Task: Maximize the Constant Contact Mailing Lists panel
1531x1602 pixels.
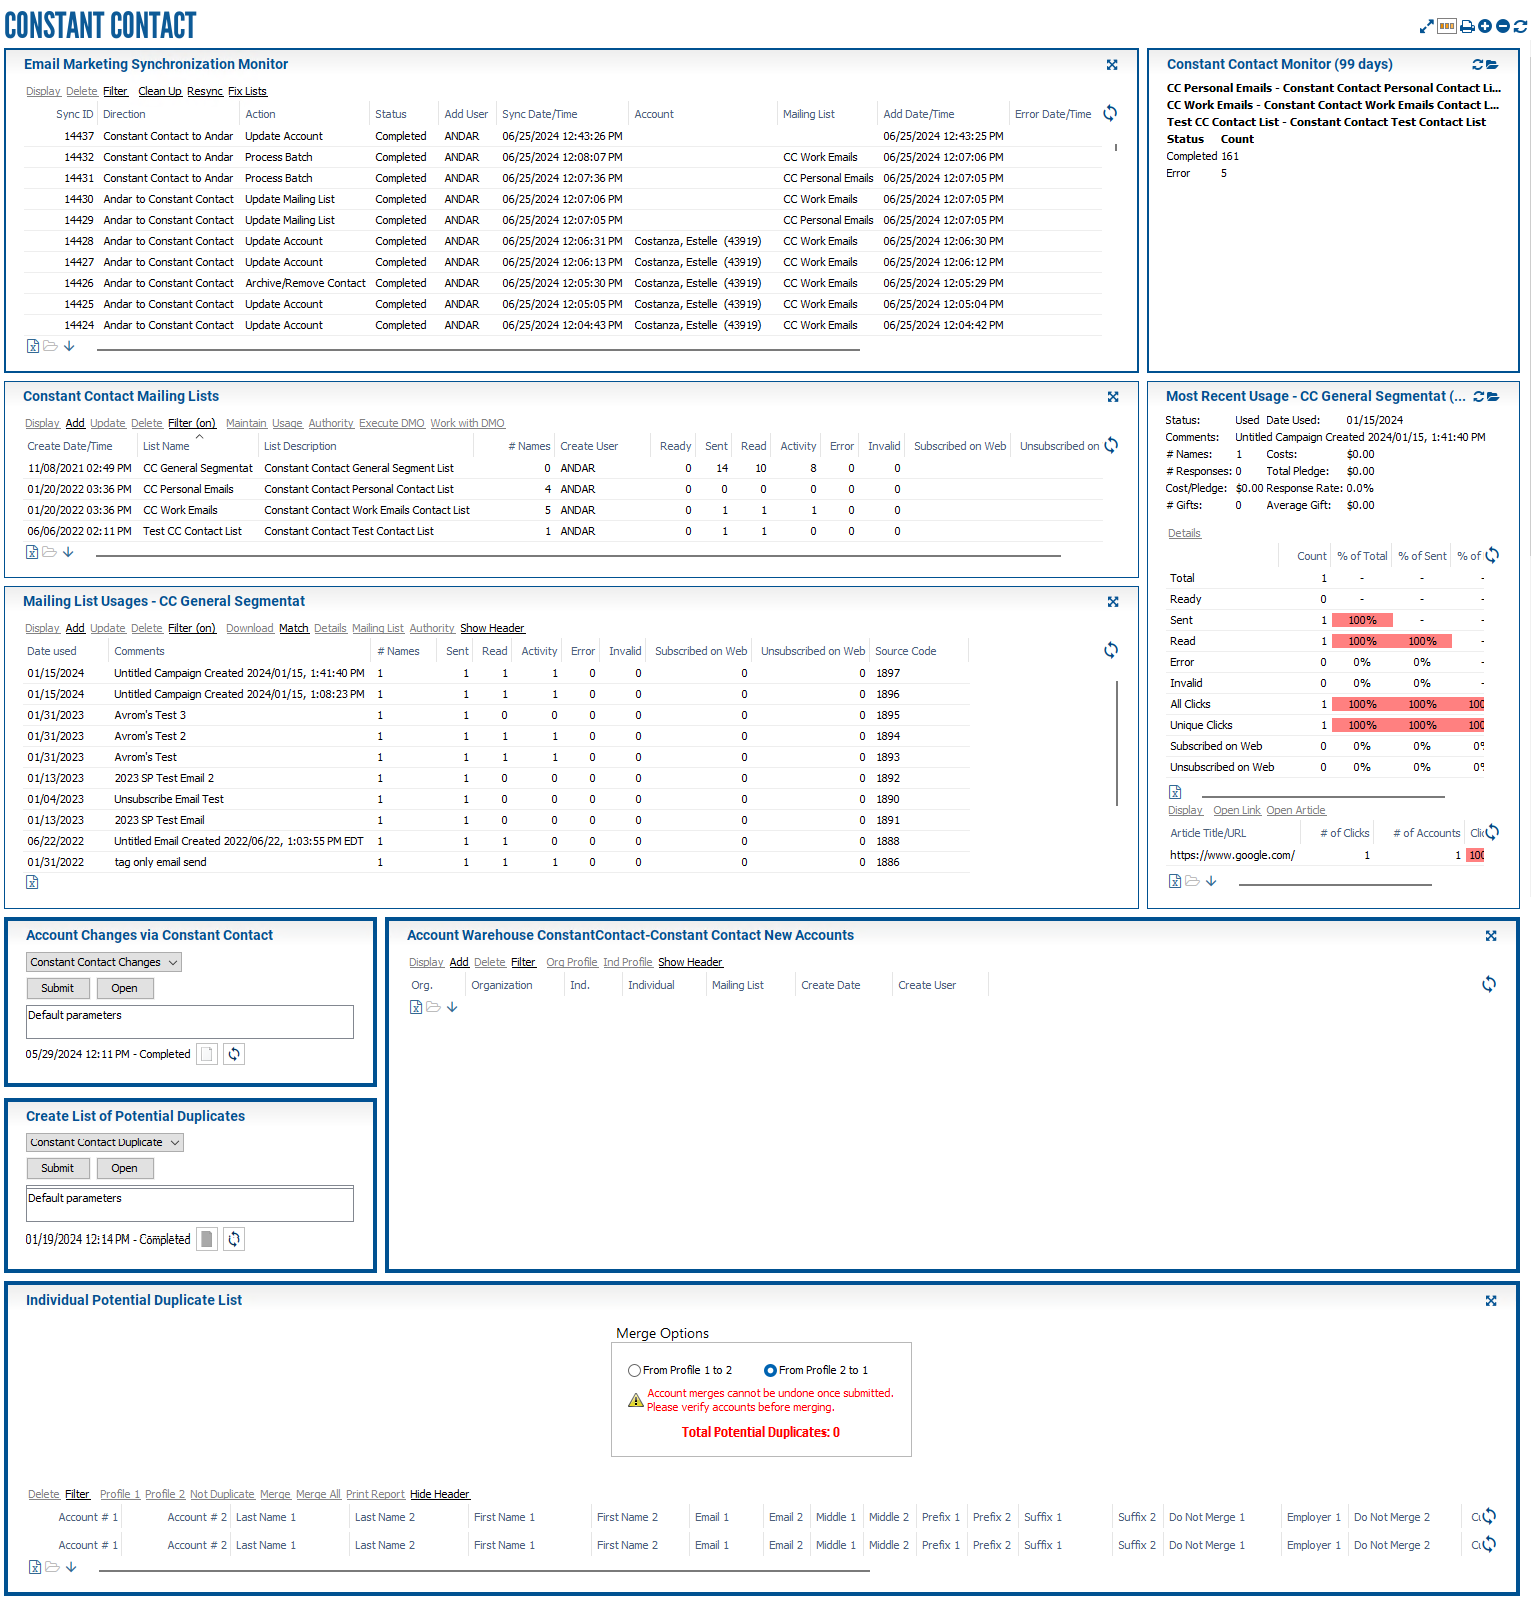Action: (x=1113, y=397)
